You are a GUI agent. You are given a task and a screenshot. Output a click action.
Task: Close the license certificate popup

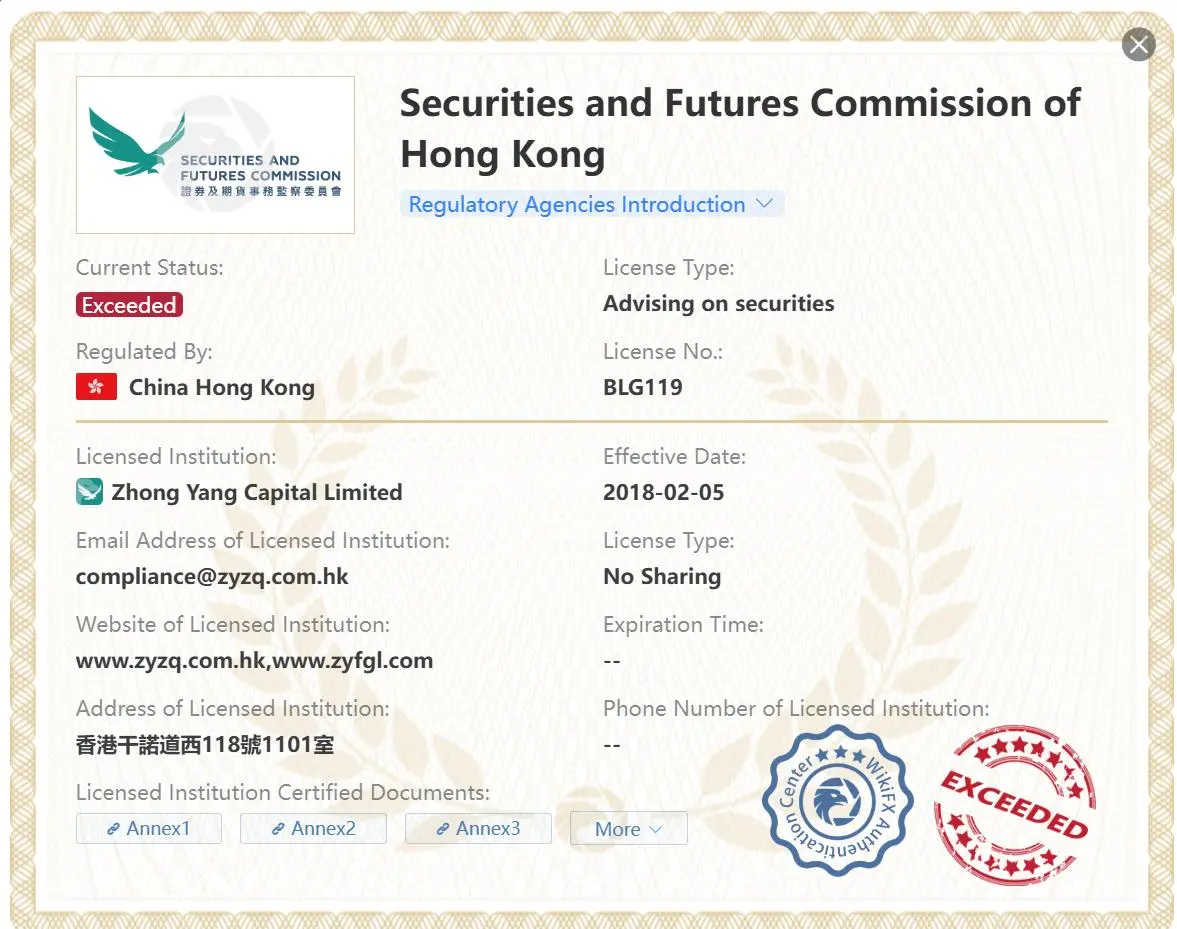(1139, 45)
